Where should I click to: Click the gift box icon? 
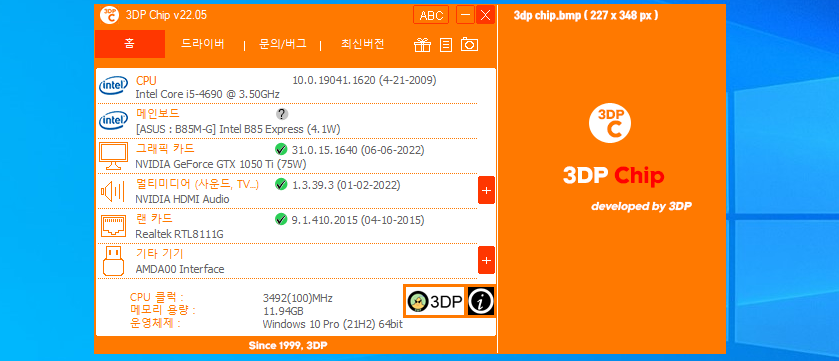click(422, 45)
